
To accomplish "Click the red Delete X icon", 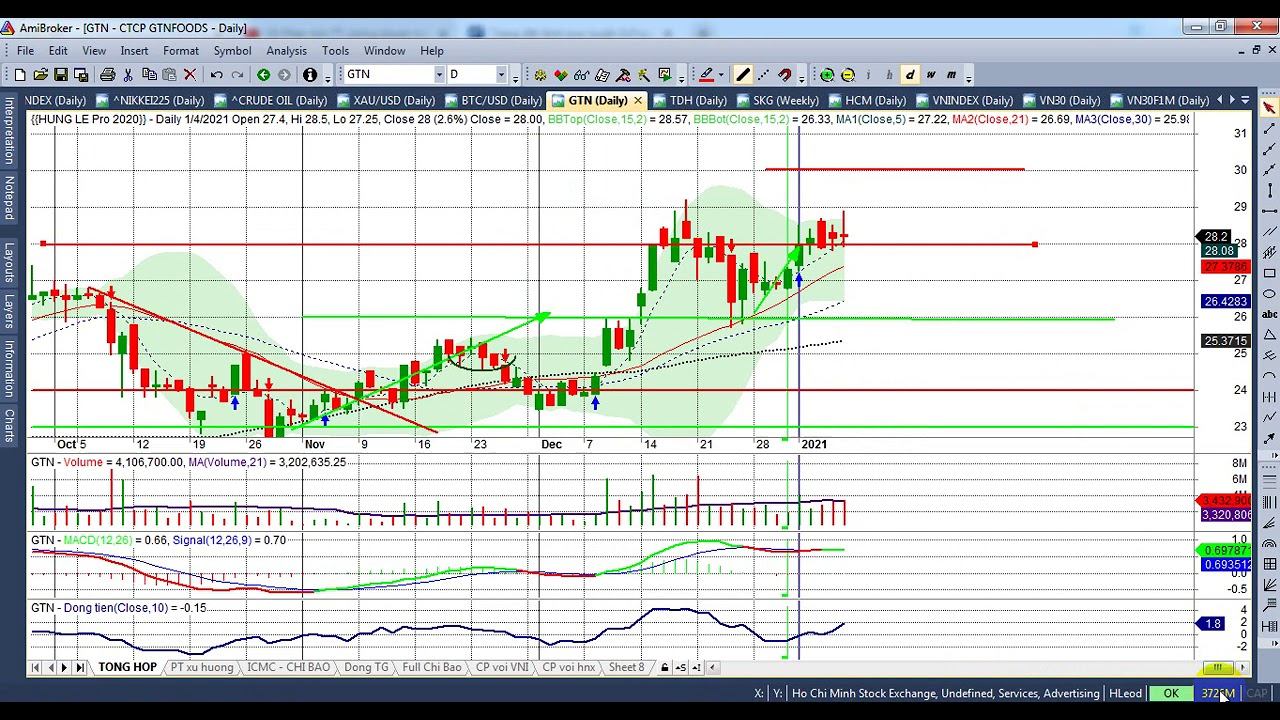I will (190, 75).
